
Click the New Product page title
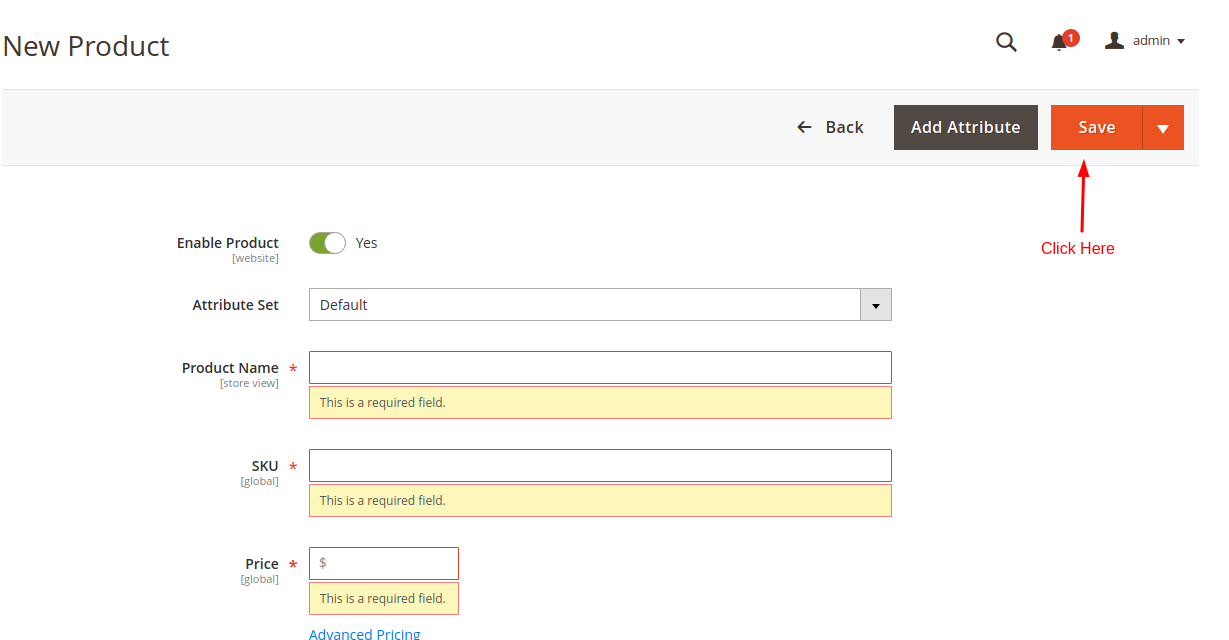(x=86, y=46)
